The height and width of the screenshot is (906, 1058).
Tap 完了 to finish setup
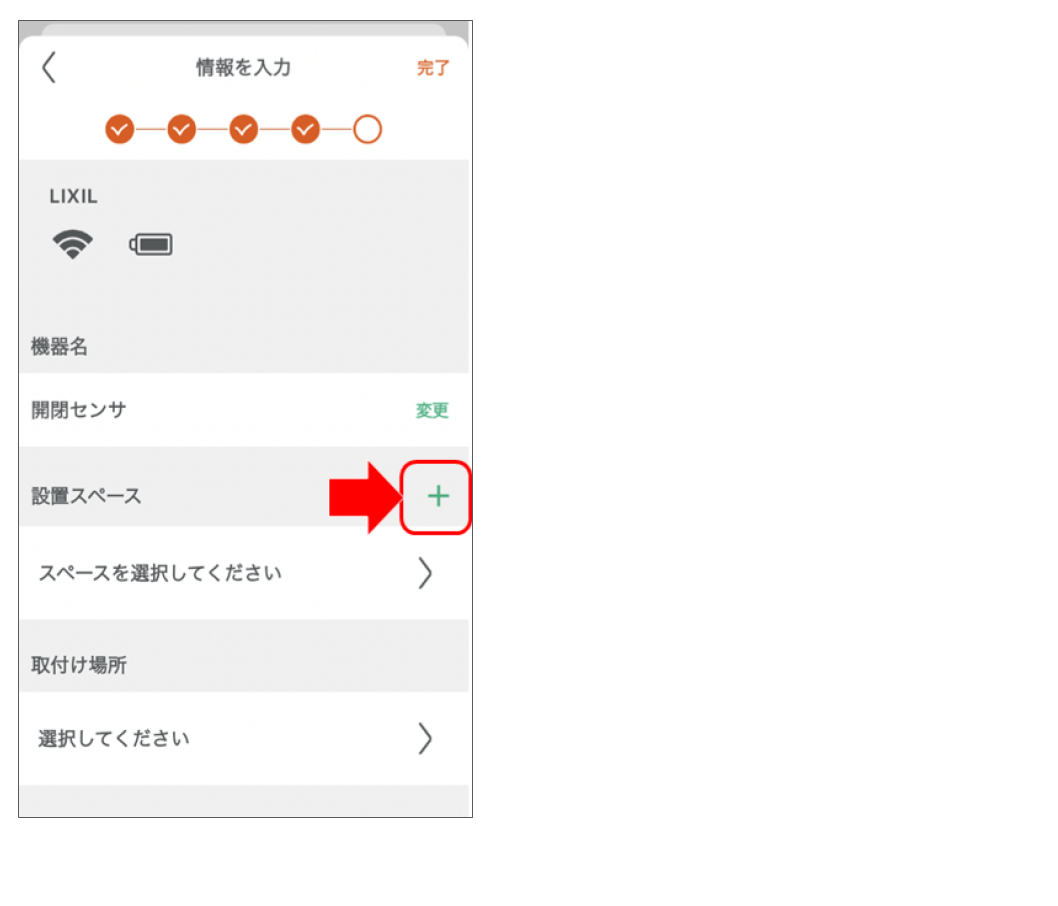point(433,67)
